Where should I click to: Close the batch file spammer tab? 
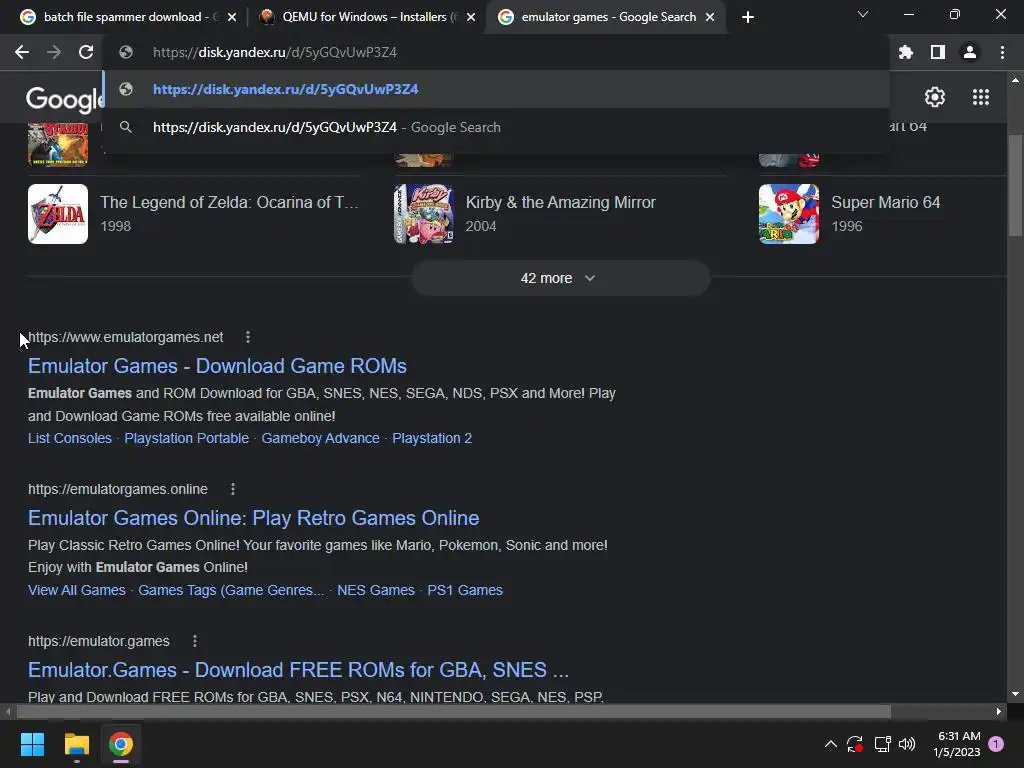click(x=232, y=17)
